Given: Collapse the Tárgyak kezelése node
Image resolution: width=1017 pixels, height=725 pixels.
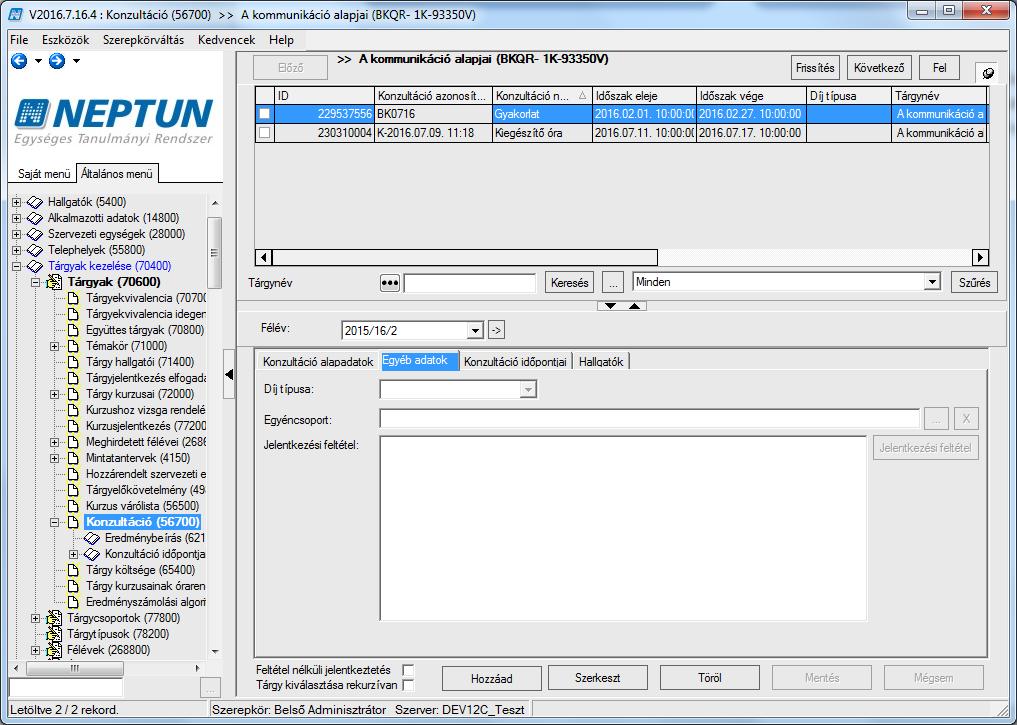Looking at the screenshot, I should coord(16,267).
